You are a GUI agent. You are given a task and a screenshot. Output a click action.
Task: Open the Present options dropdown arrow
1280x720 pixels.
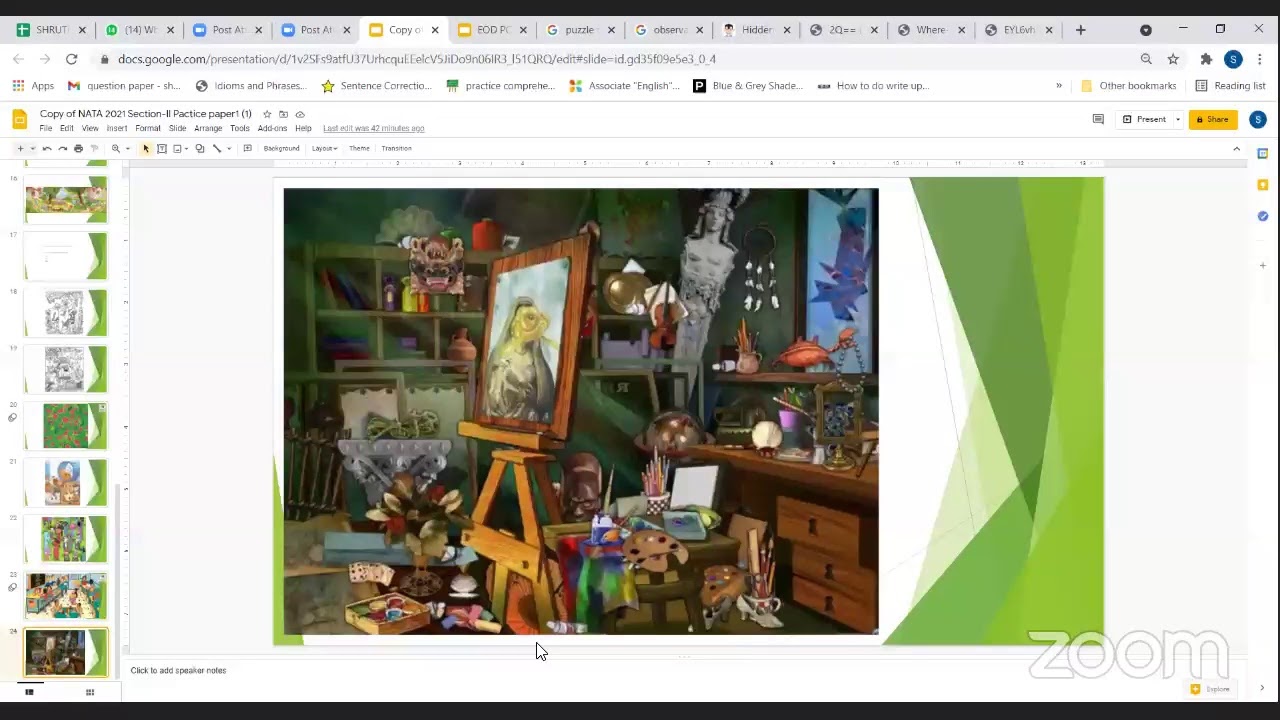[1178, 119]
